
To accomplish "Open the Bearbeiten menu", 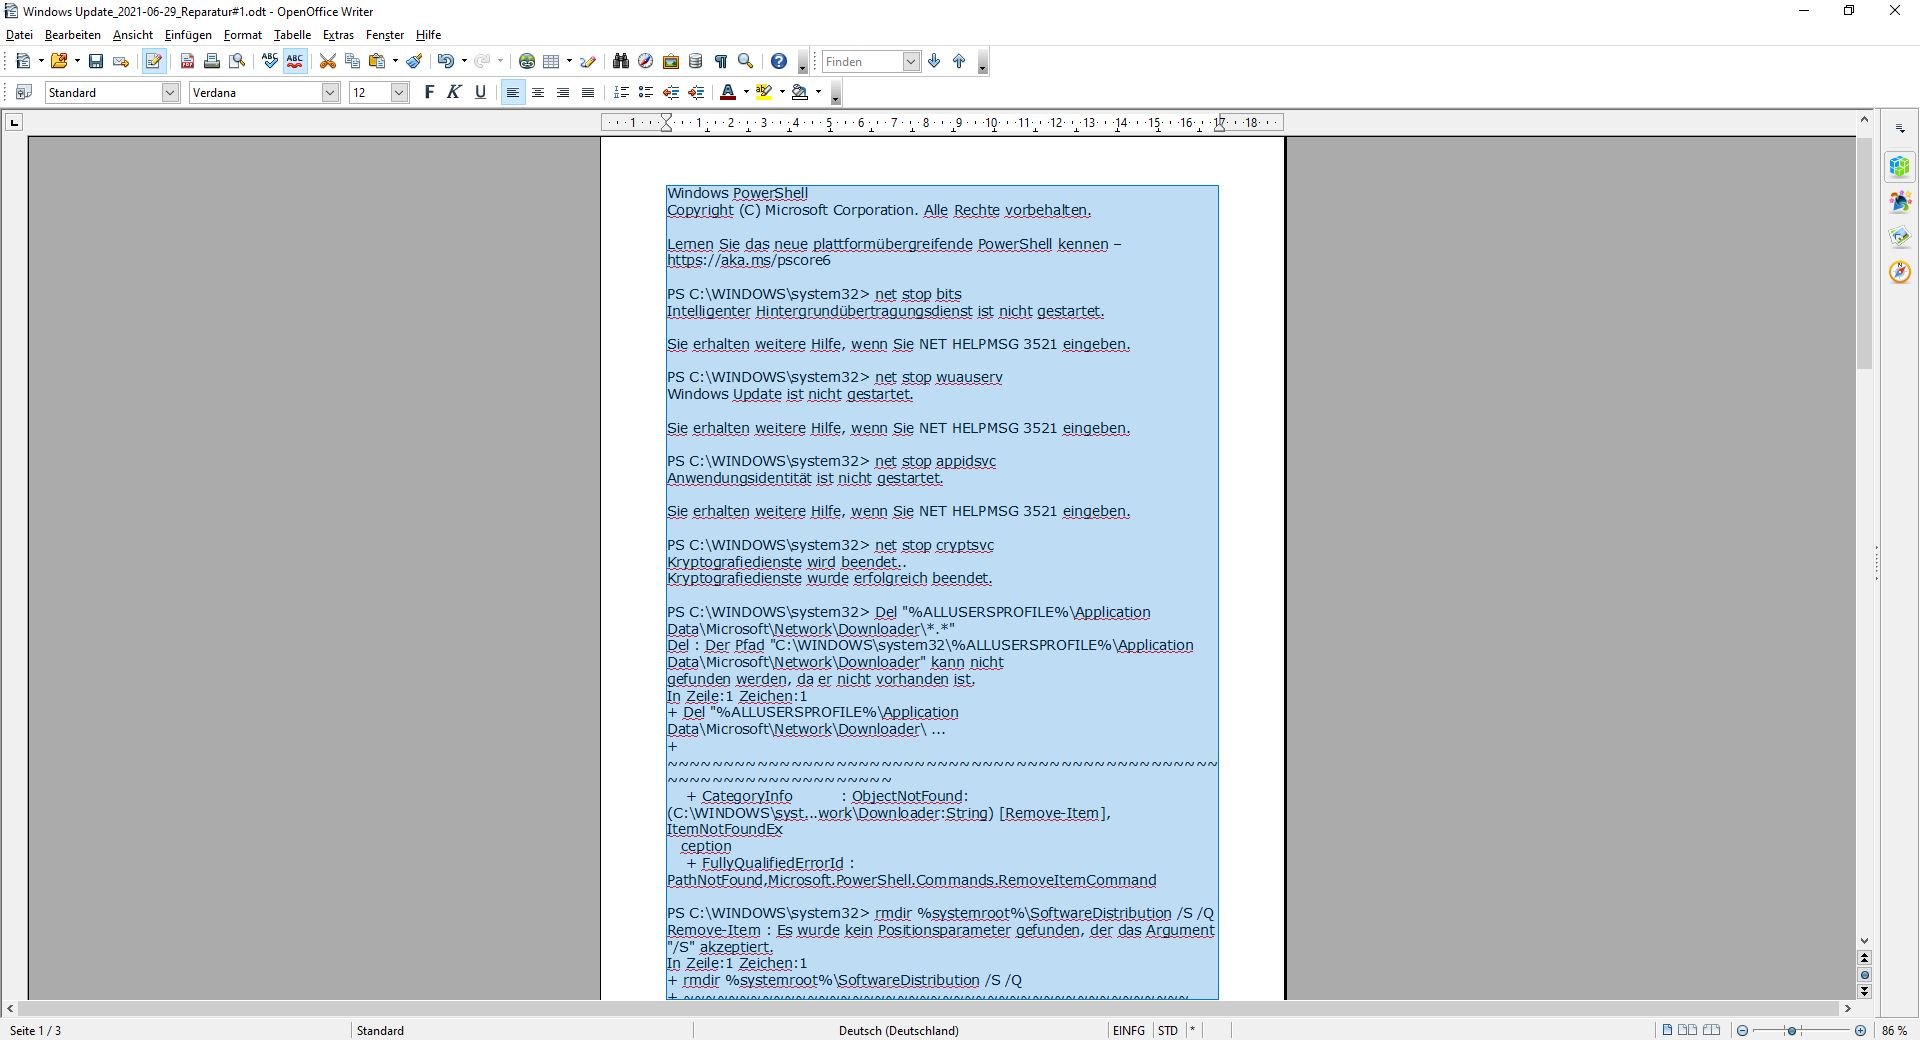I will [x=73, y=35].
